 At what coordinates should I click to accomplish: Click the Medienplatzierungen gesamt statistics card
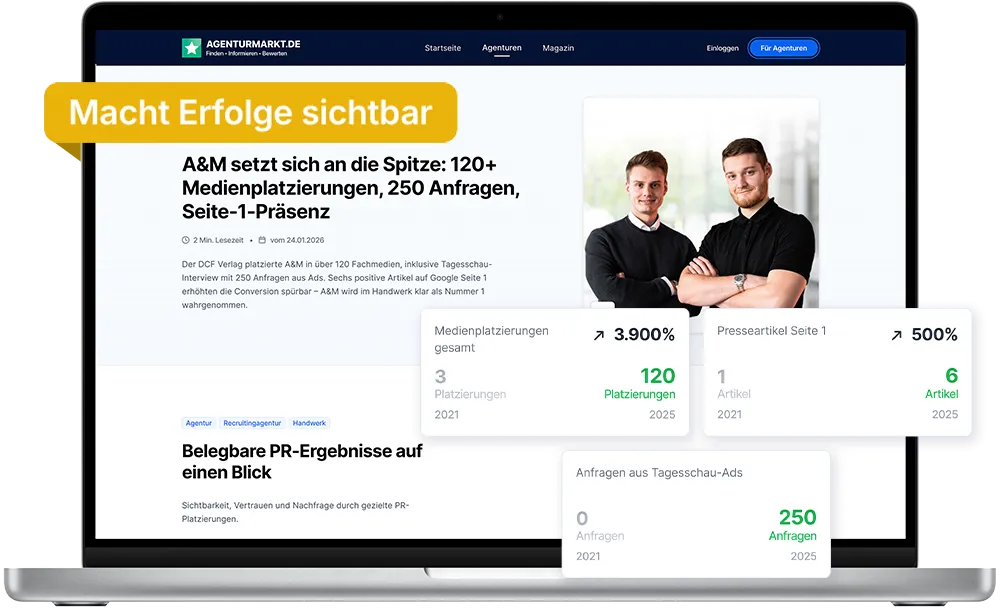[x=555, y=370]
